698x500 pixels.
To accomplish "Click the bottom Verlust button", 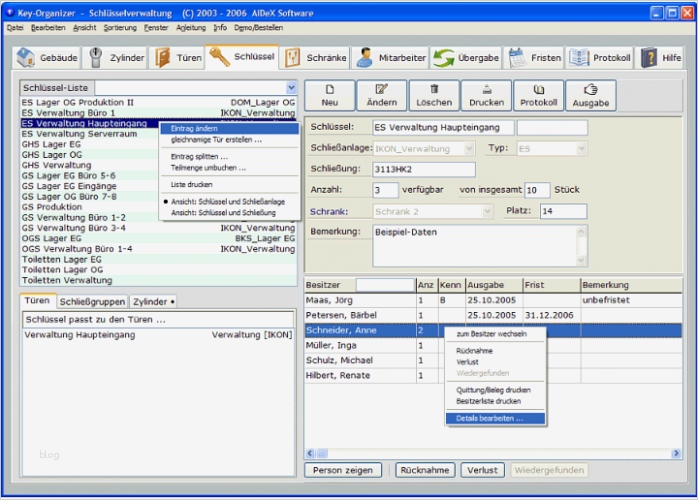I will point(483,471).
